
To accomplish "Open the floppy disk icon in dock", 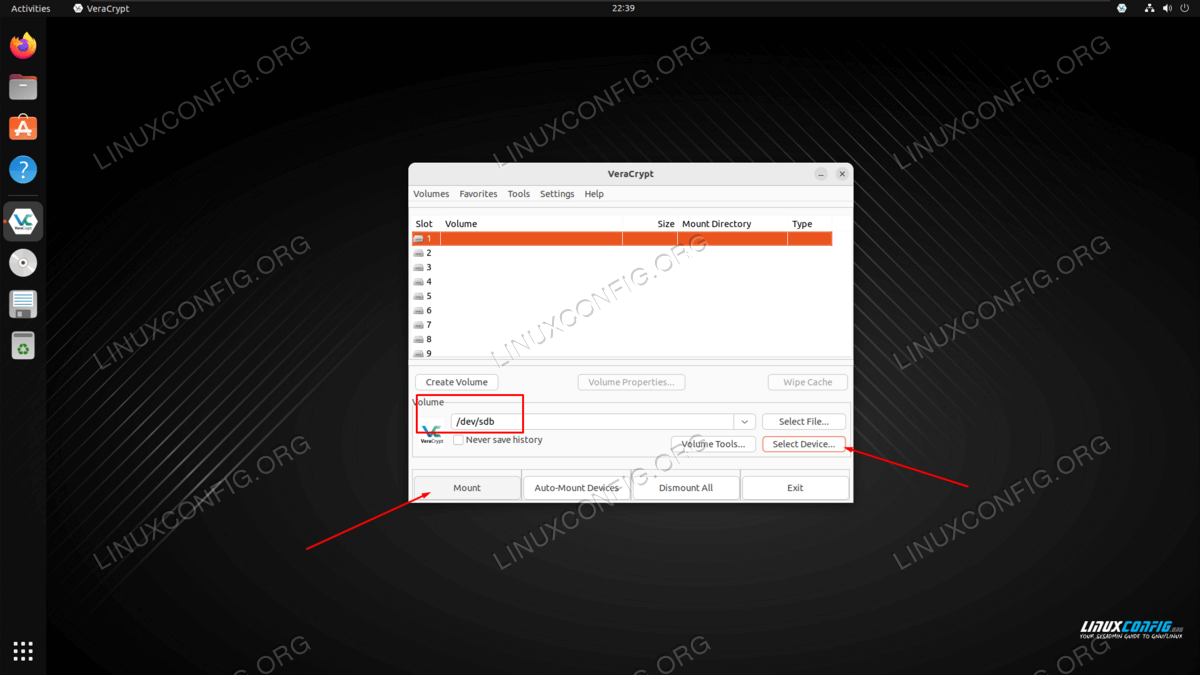I will 23,304.
